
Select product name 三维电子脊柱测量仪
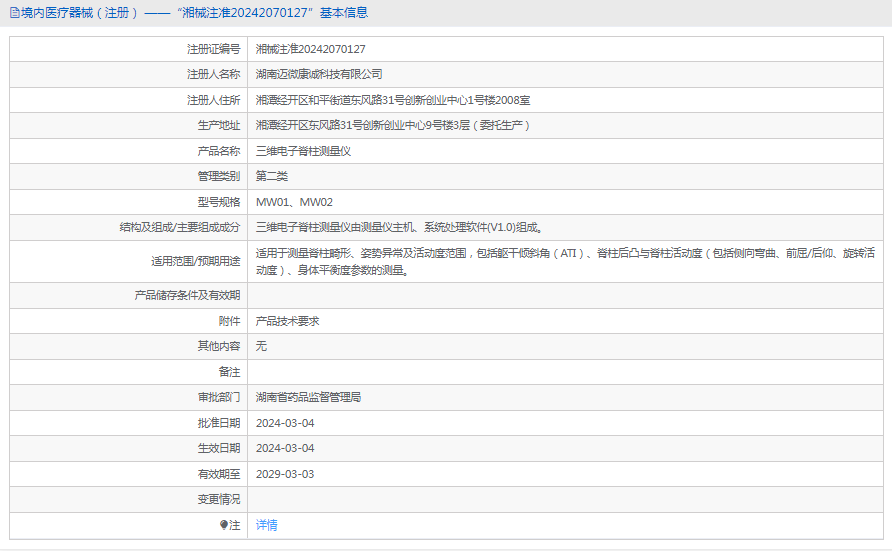point(303,151)
